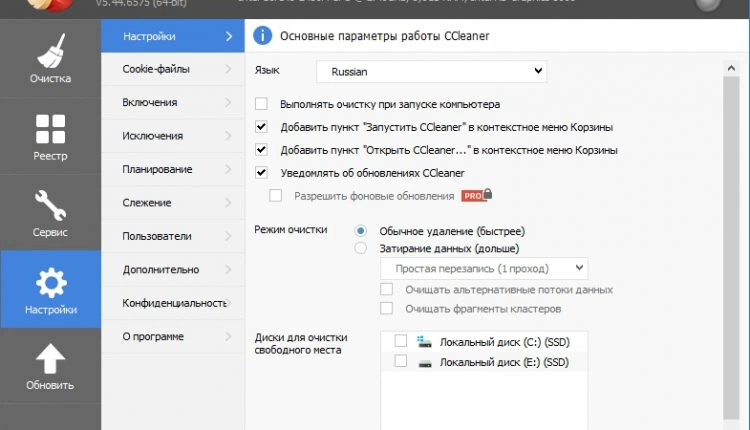Image resolution: width=750 pixels, height=430 pixels.
Task: Click the blue info icon in header
Action: click(262, 37)
